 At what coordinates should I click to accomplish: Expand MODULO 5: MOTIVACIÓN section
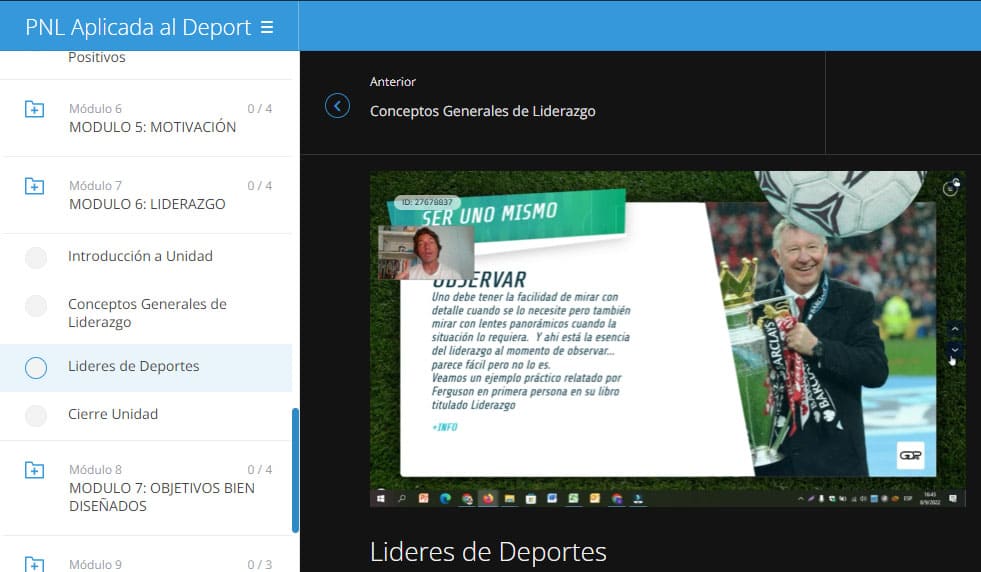pyautogui.click(x=152, y=127)
